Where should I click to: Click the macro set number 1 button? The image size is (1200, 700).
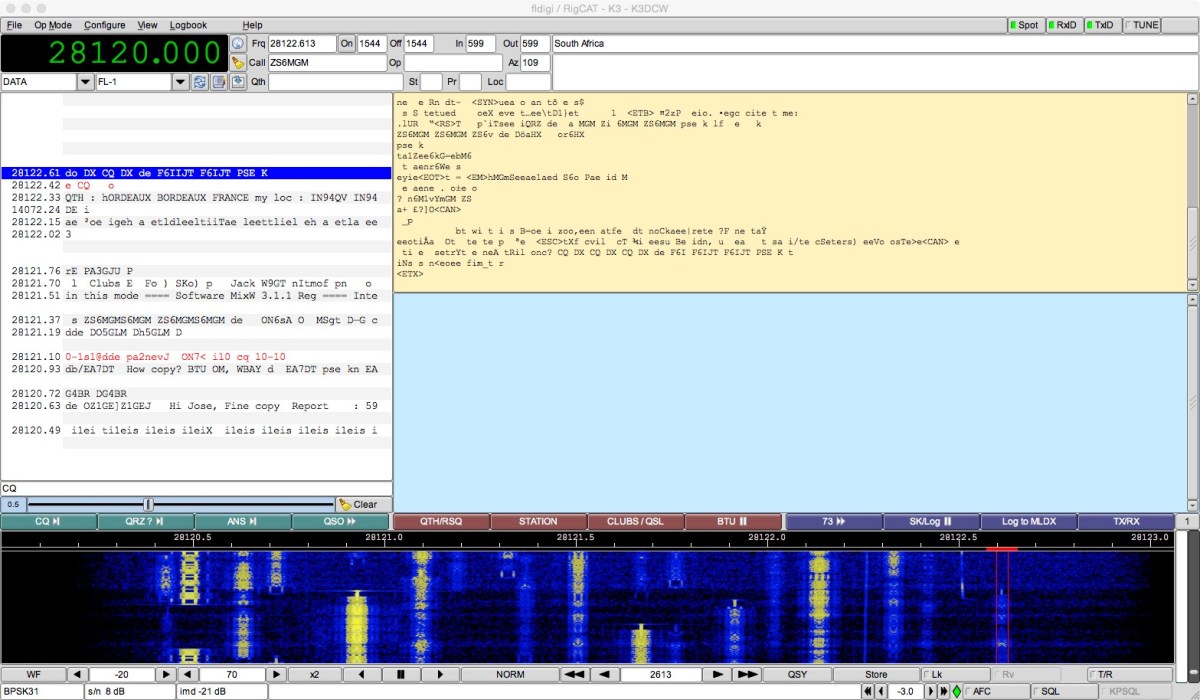1187,521
